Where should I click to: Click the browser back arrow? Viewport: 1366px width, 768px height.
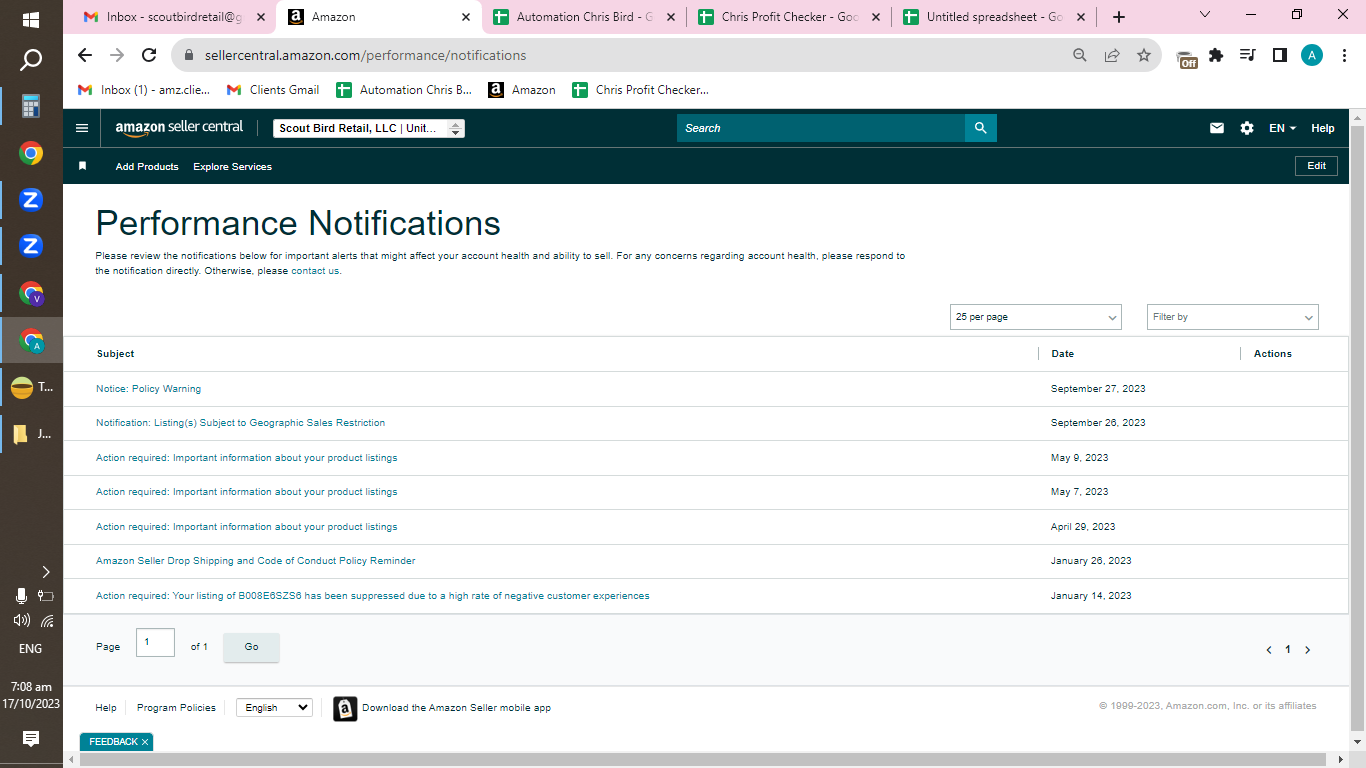(85, 56)
